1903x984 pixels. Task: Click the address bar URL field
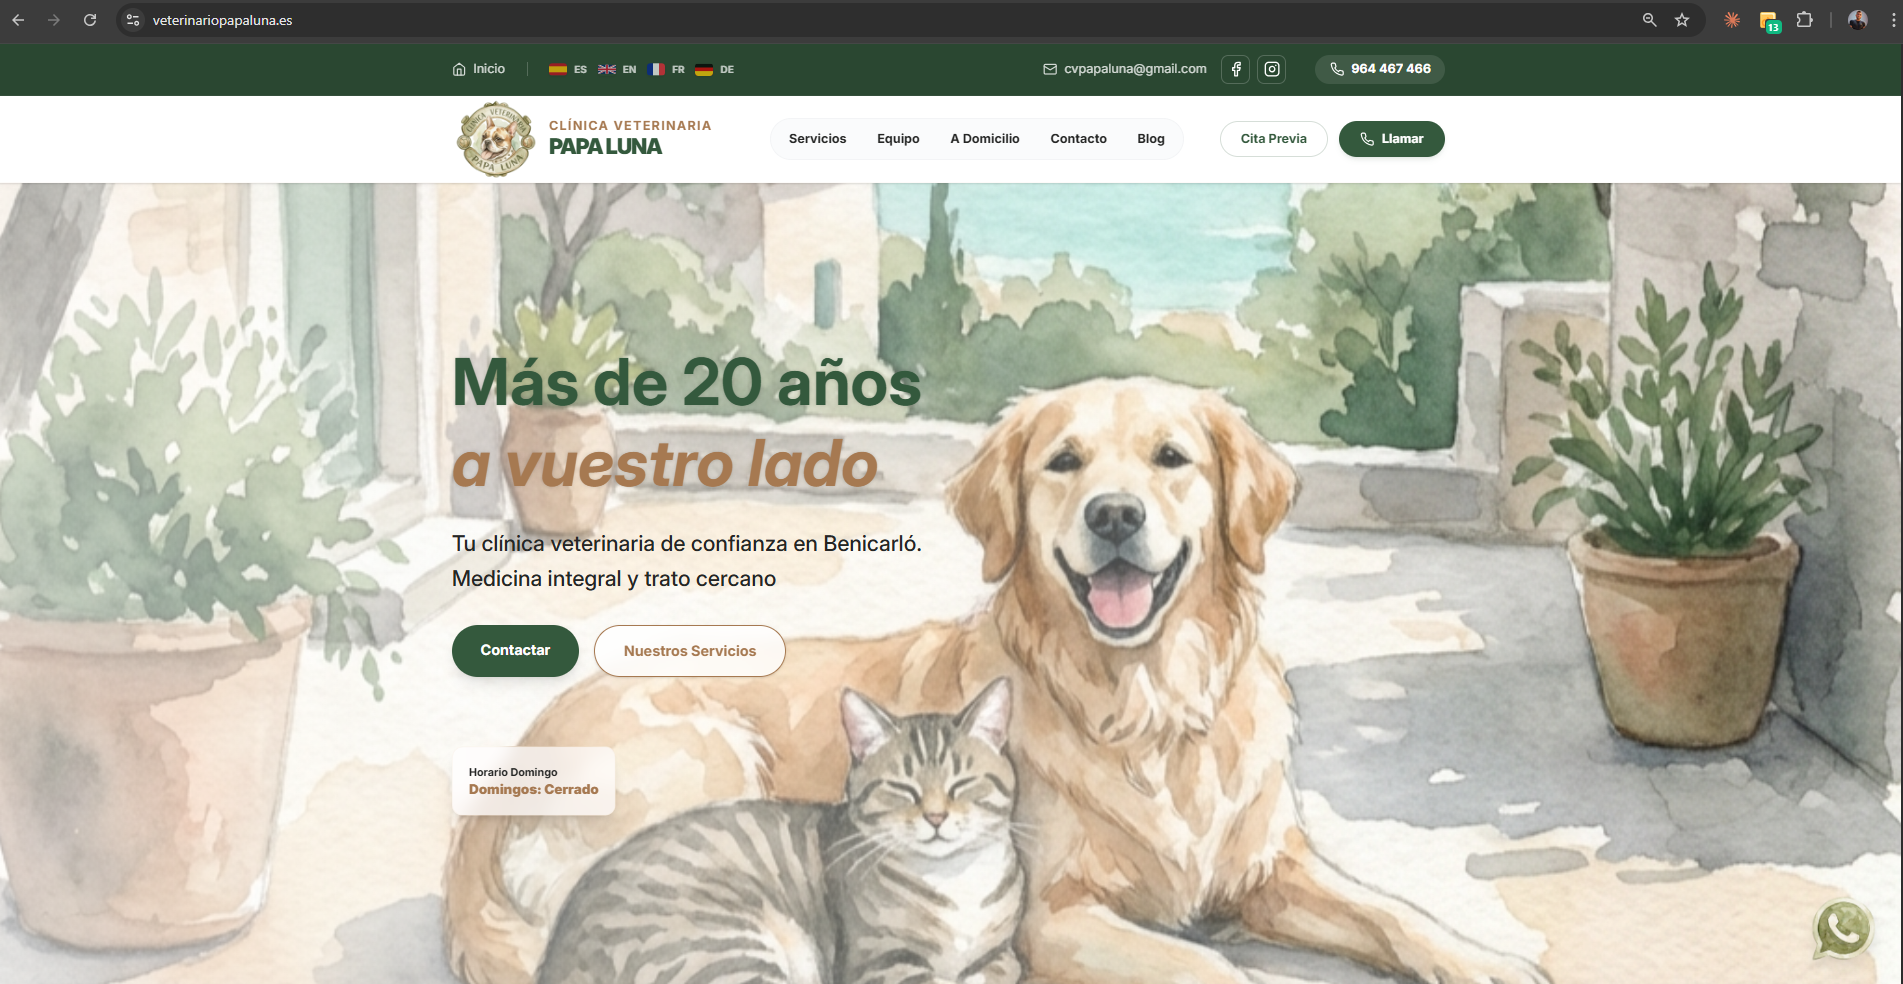tap(223, 19)
